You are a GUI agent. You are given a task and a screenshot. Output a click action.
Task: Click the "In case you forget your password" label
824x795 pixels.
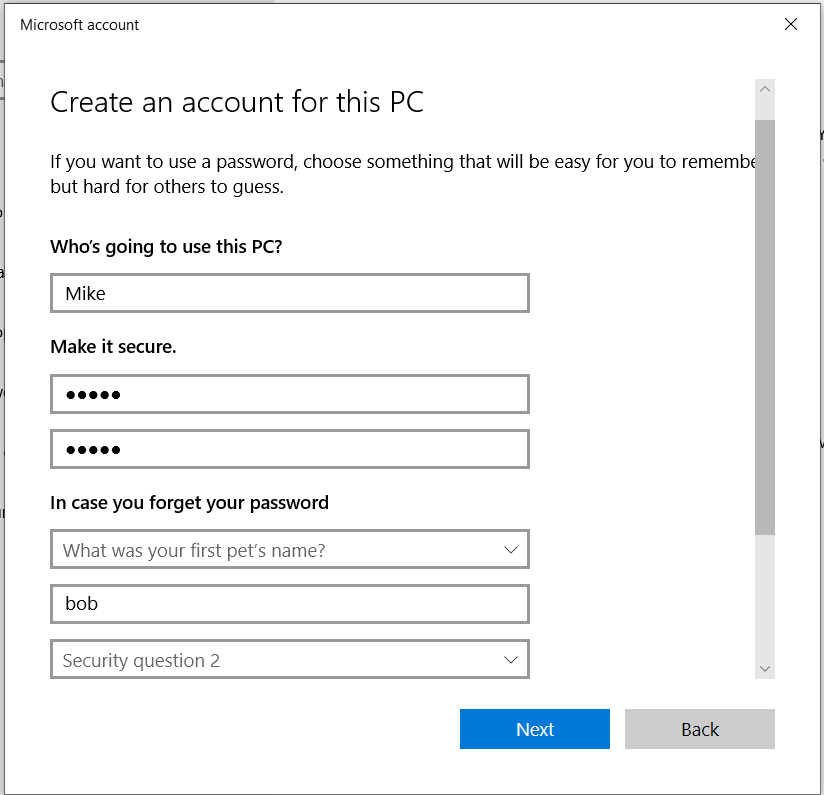tap(189, 502)
